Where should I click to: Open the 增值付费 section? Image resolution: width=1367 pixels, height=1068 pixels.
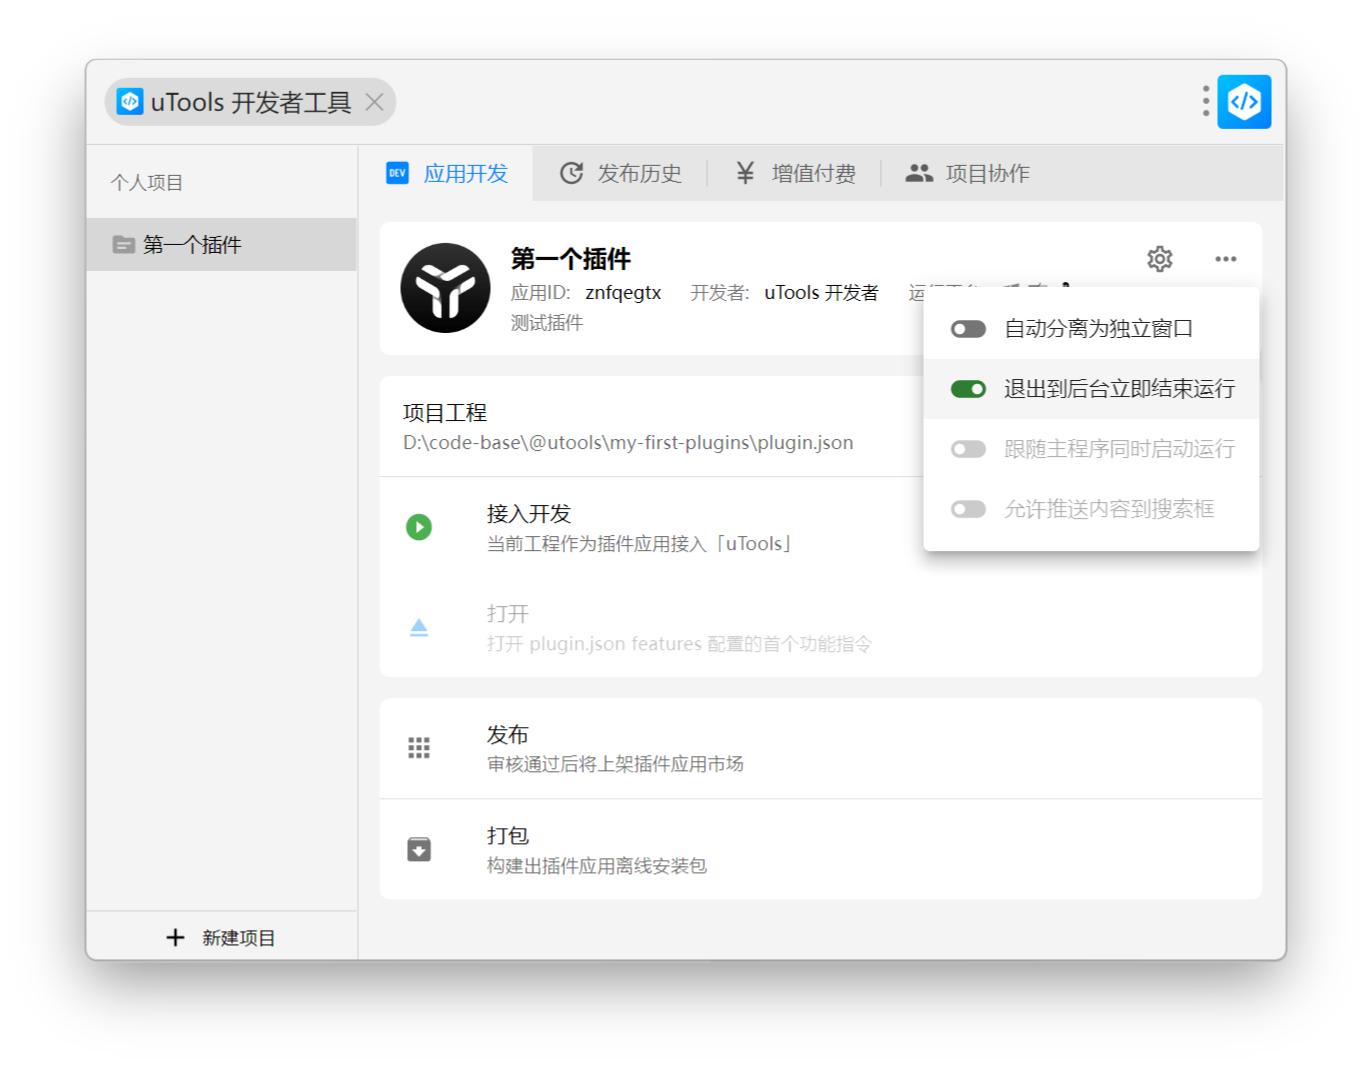[796, 173]
